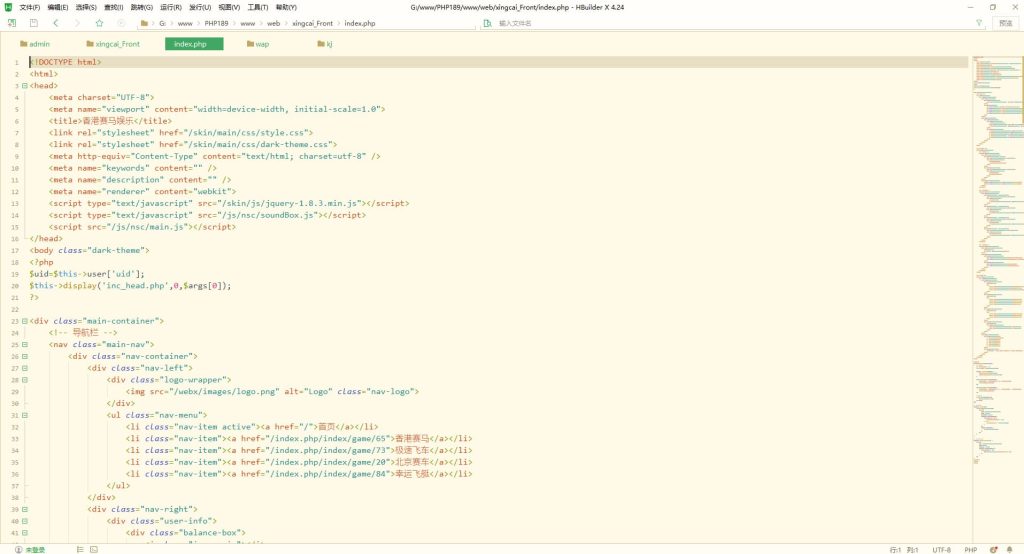Click the UTF-8 encoding in status bar

(x=941, y=550)
